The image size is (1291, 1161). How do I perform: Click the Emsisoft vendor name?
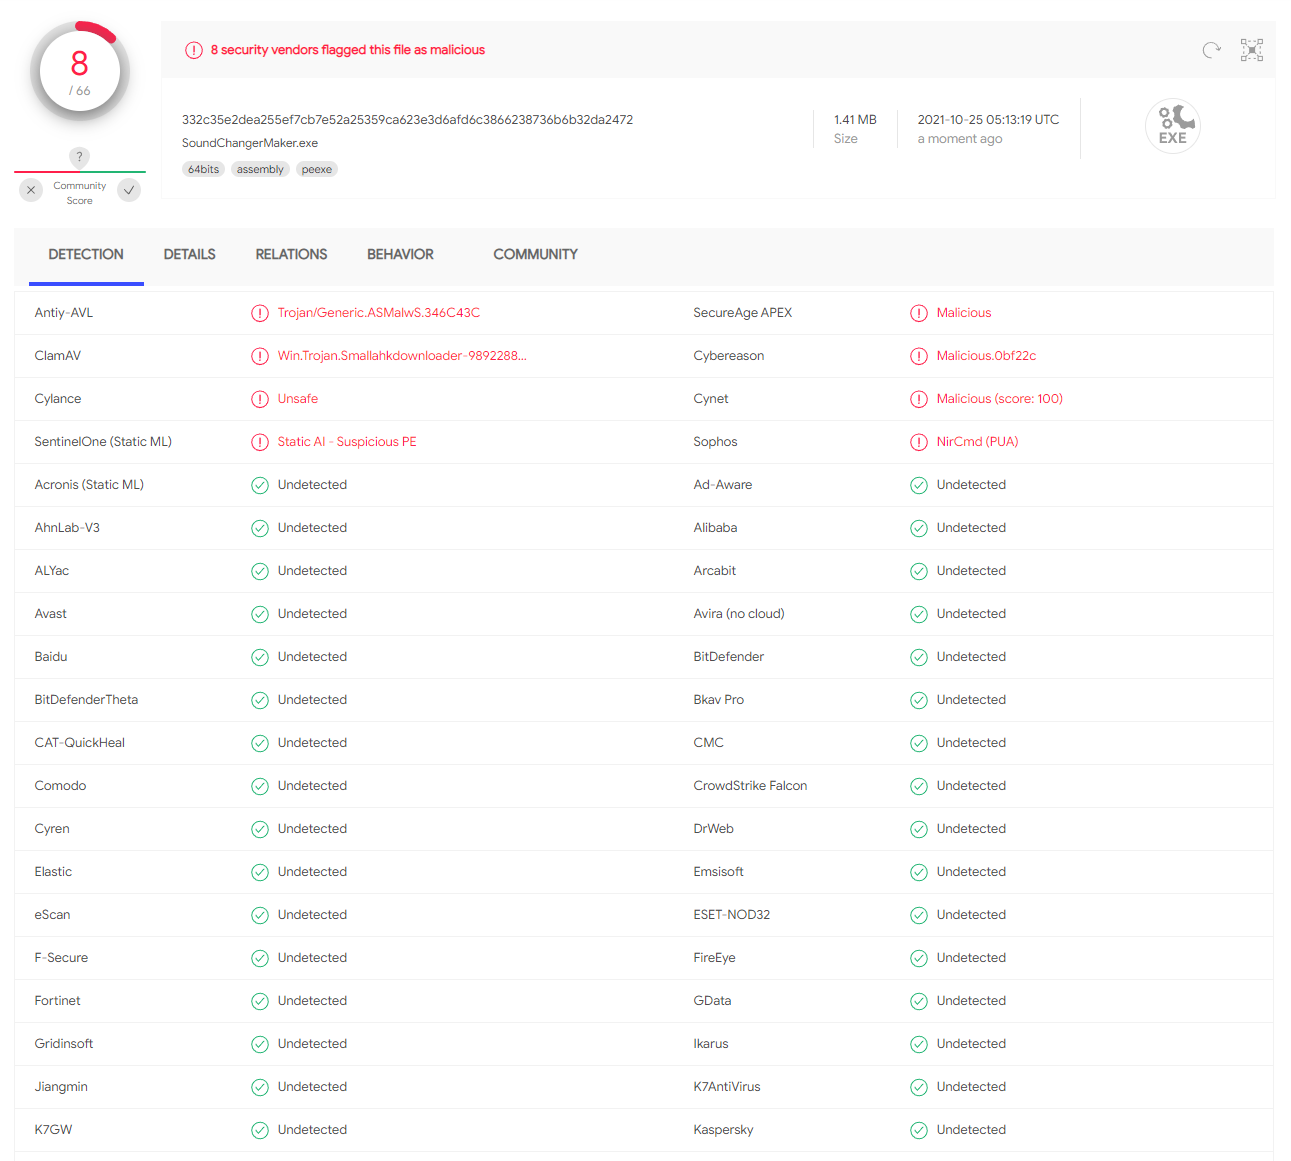click(719, 872)
